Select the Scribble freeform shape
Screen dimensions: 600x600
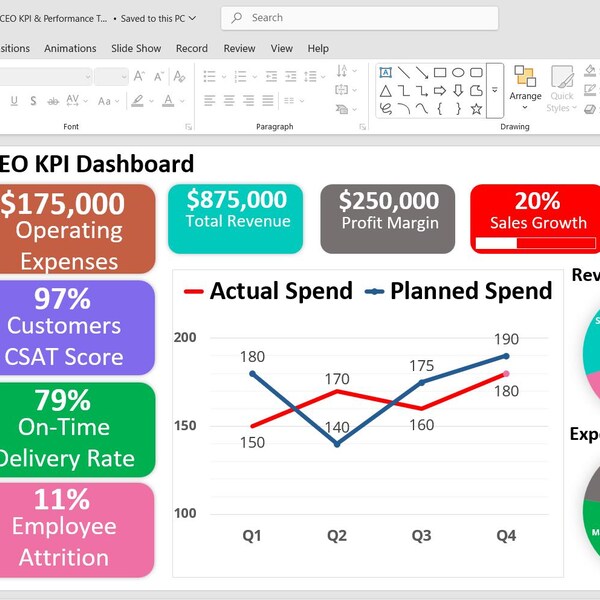point(385,109)
